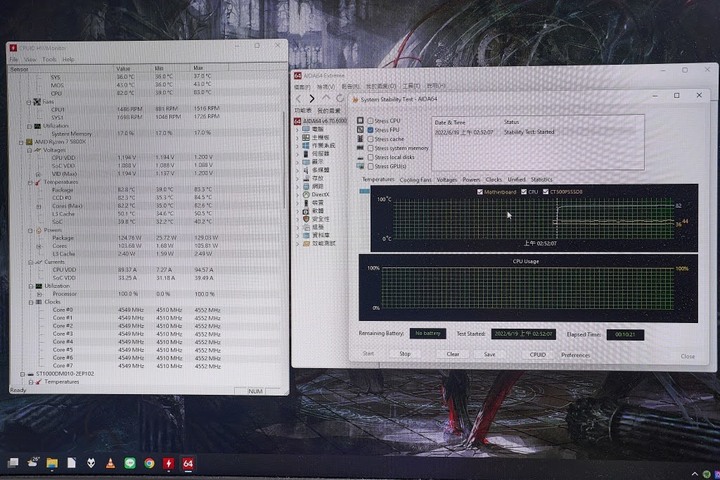Open File Explorer from the taskbar
This screenshot has height=480, width=720.
52,463
